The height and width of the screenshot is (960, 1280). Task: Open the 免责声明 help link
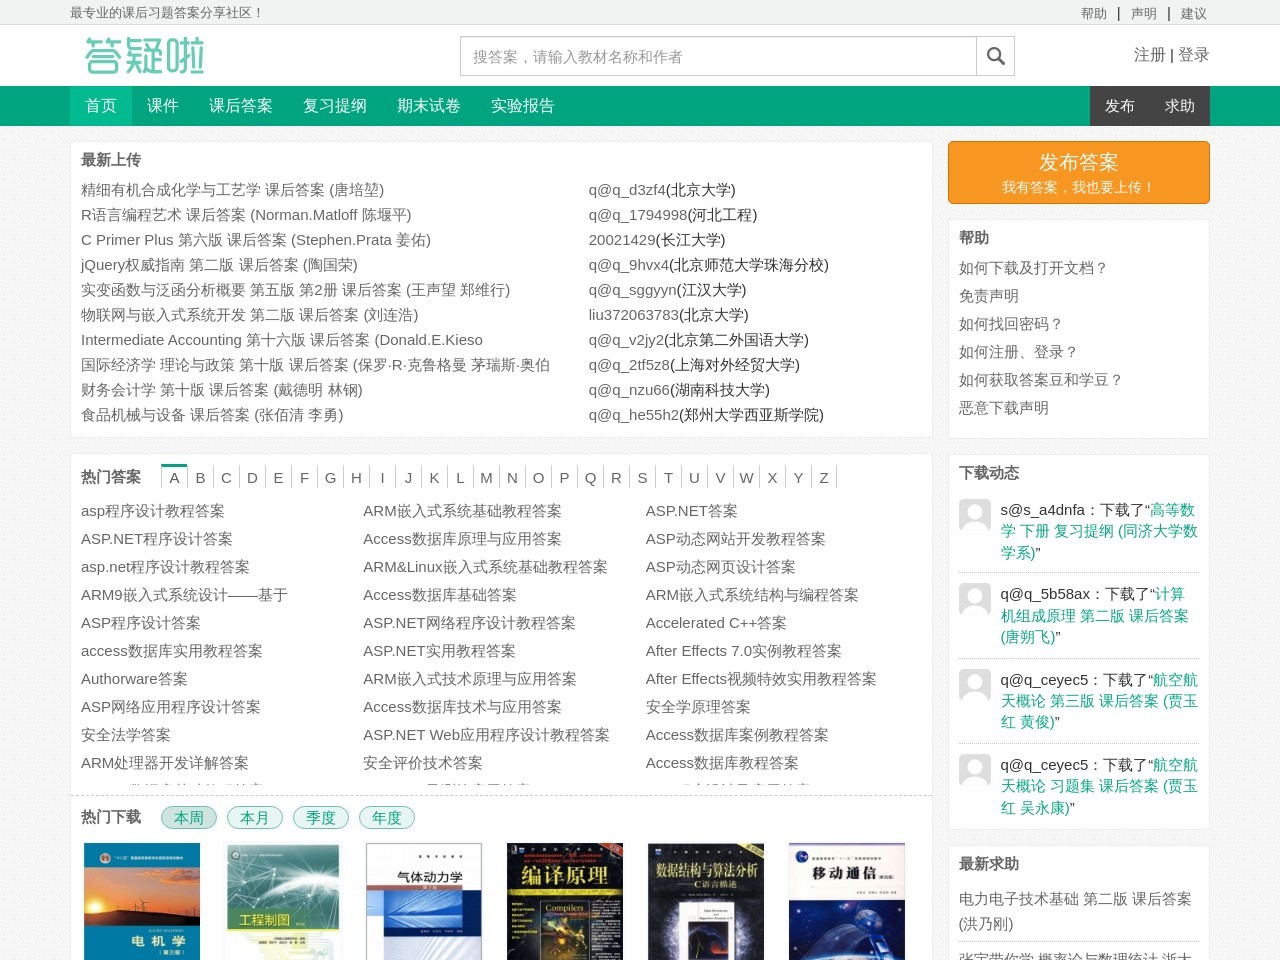point(989,296)
